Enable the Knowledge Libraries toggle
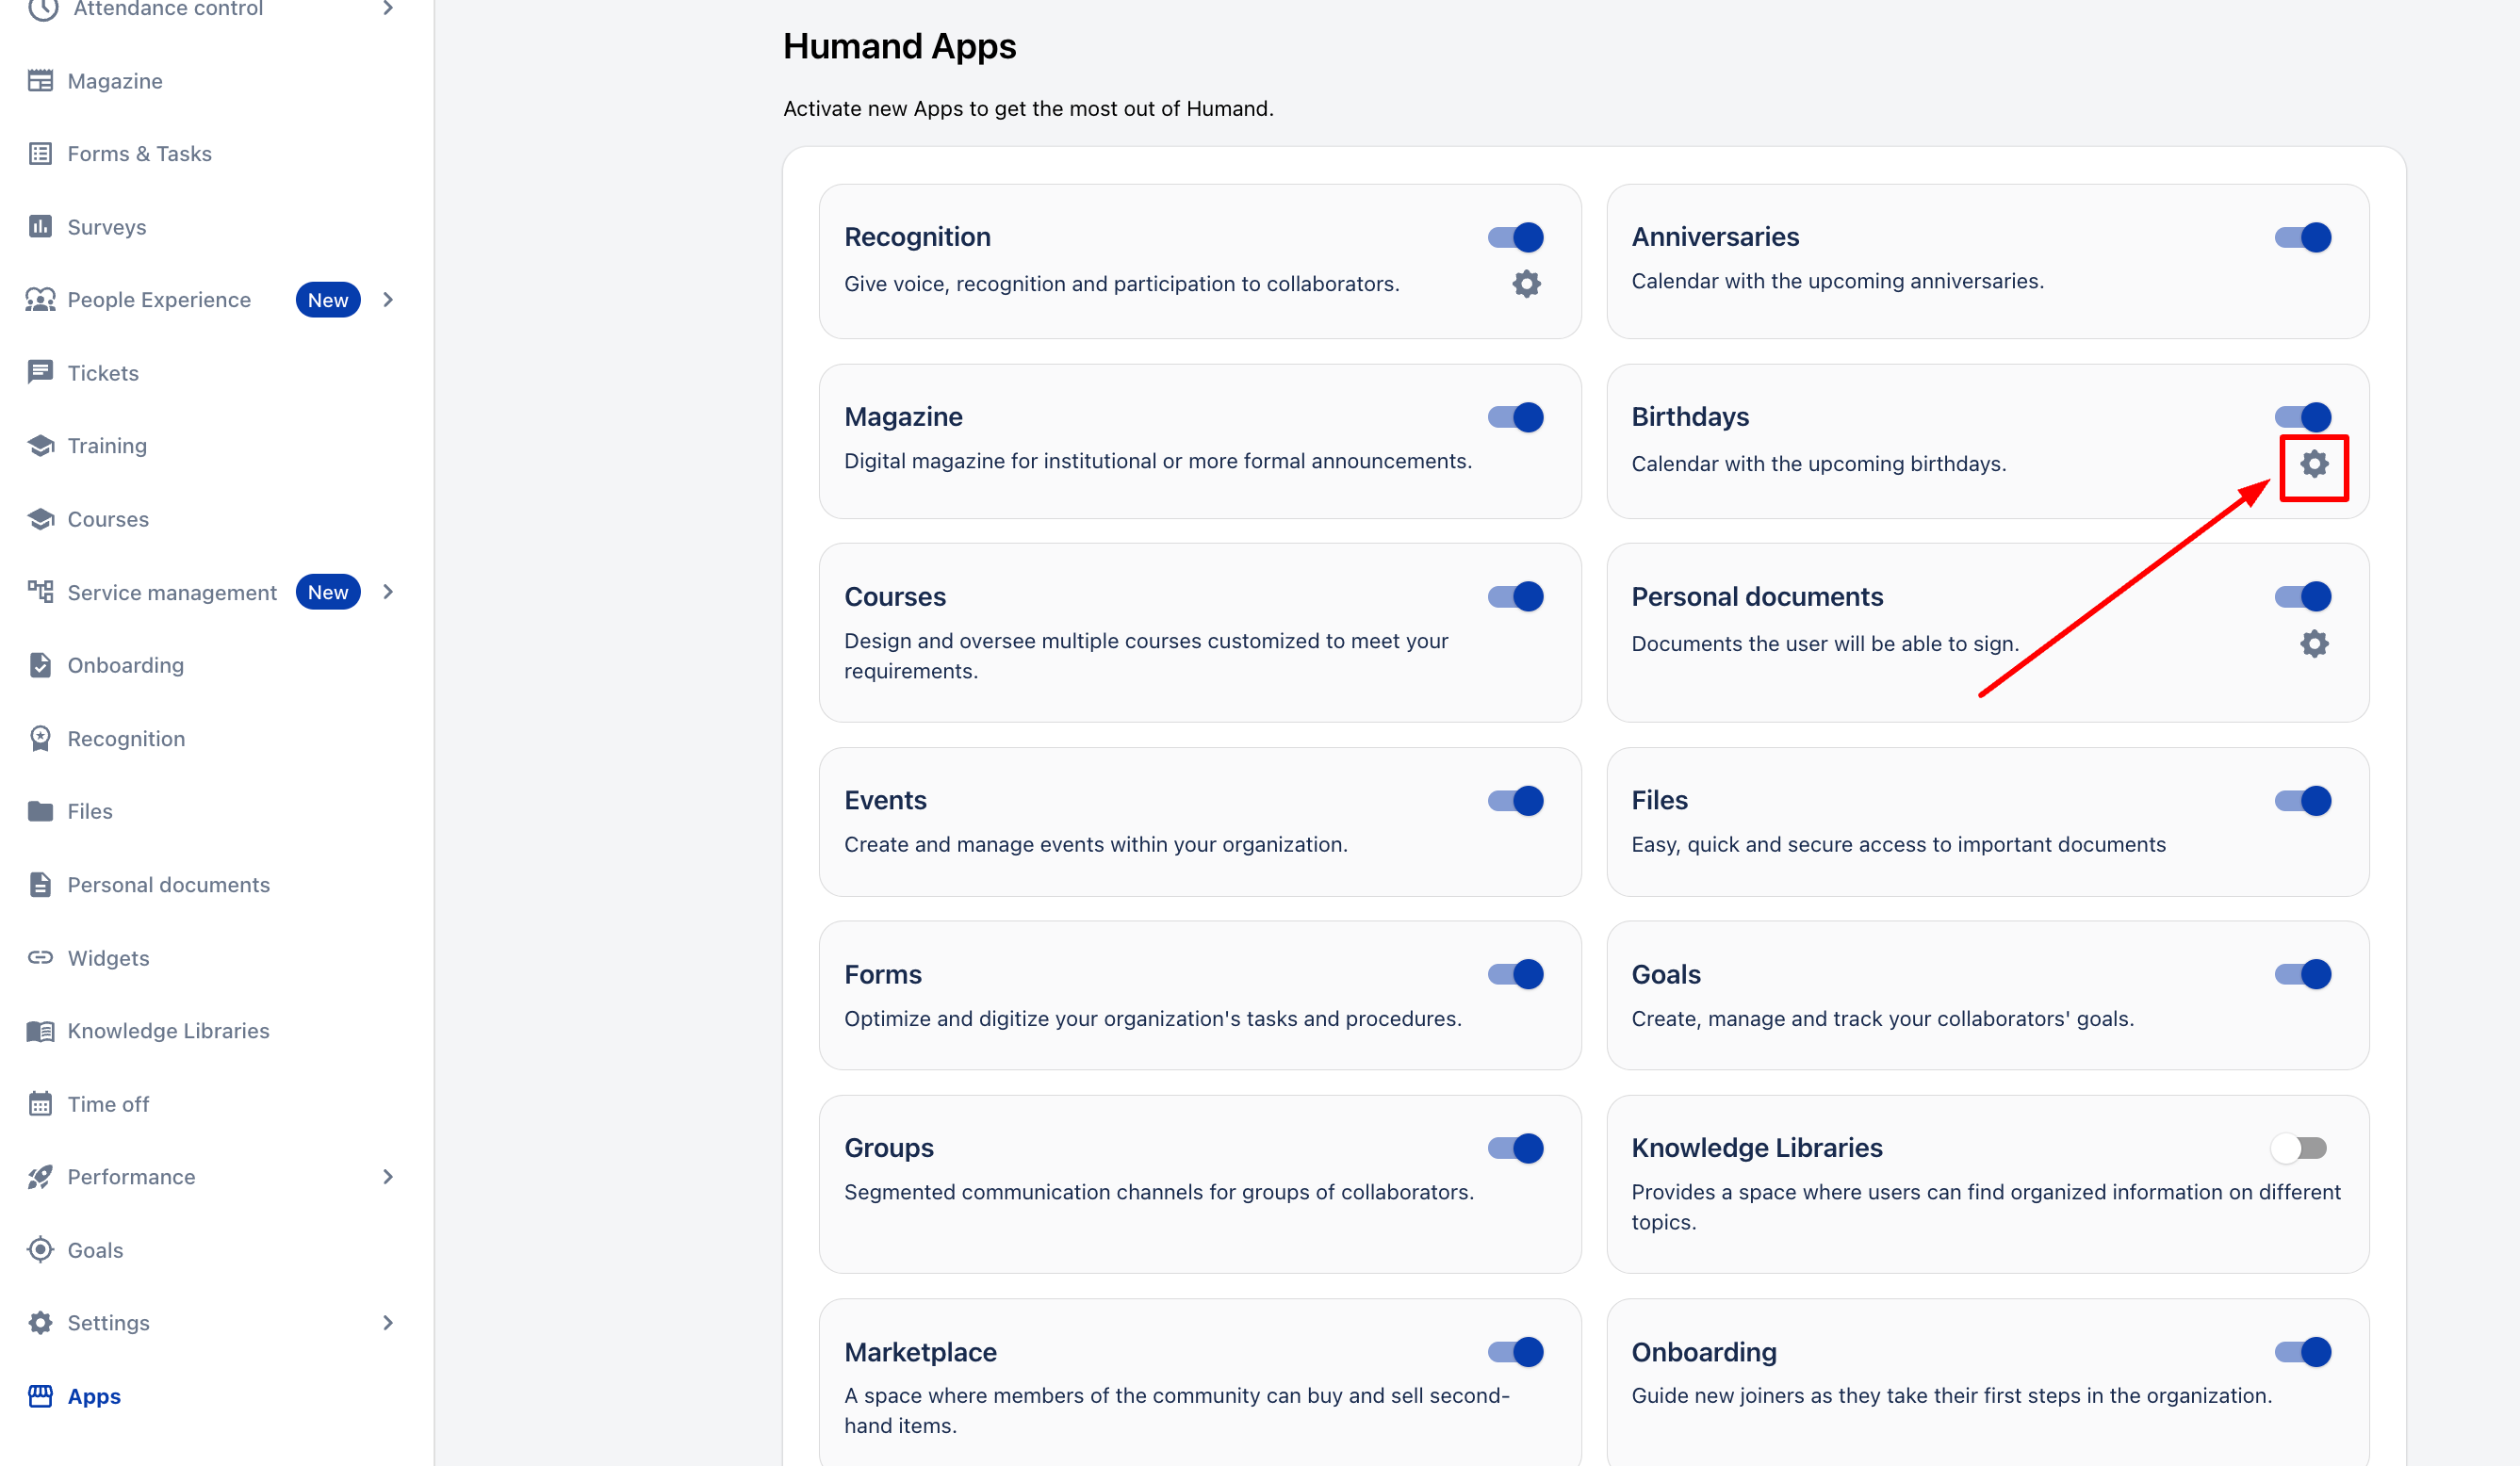 click(x=2299, y=1147)
